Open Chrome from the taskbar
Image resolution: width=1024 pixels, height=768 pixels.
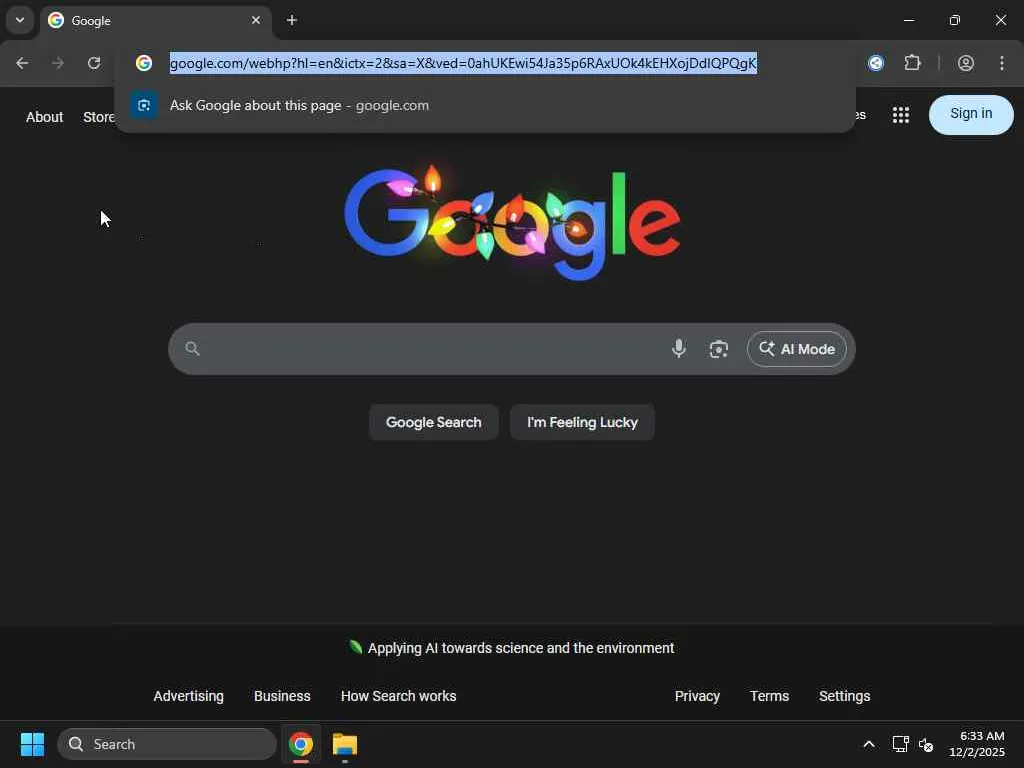[301, 744]
